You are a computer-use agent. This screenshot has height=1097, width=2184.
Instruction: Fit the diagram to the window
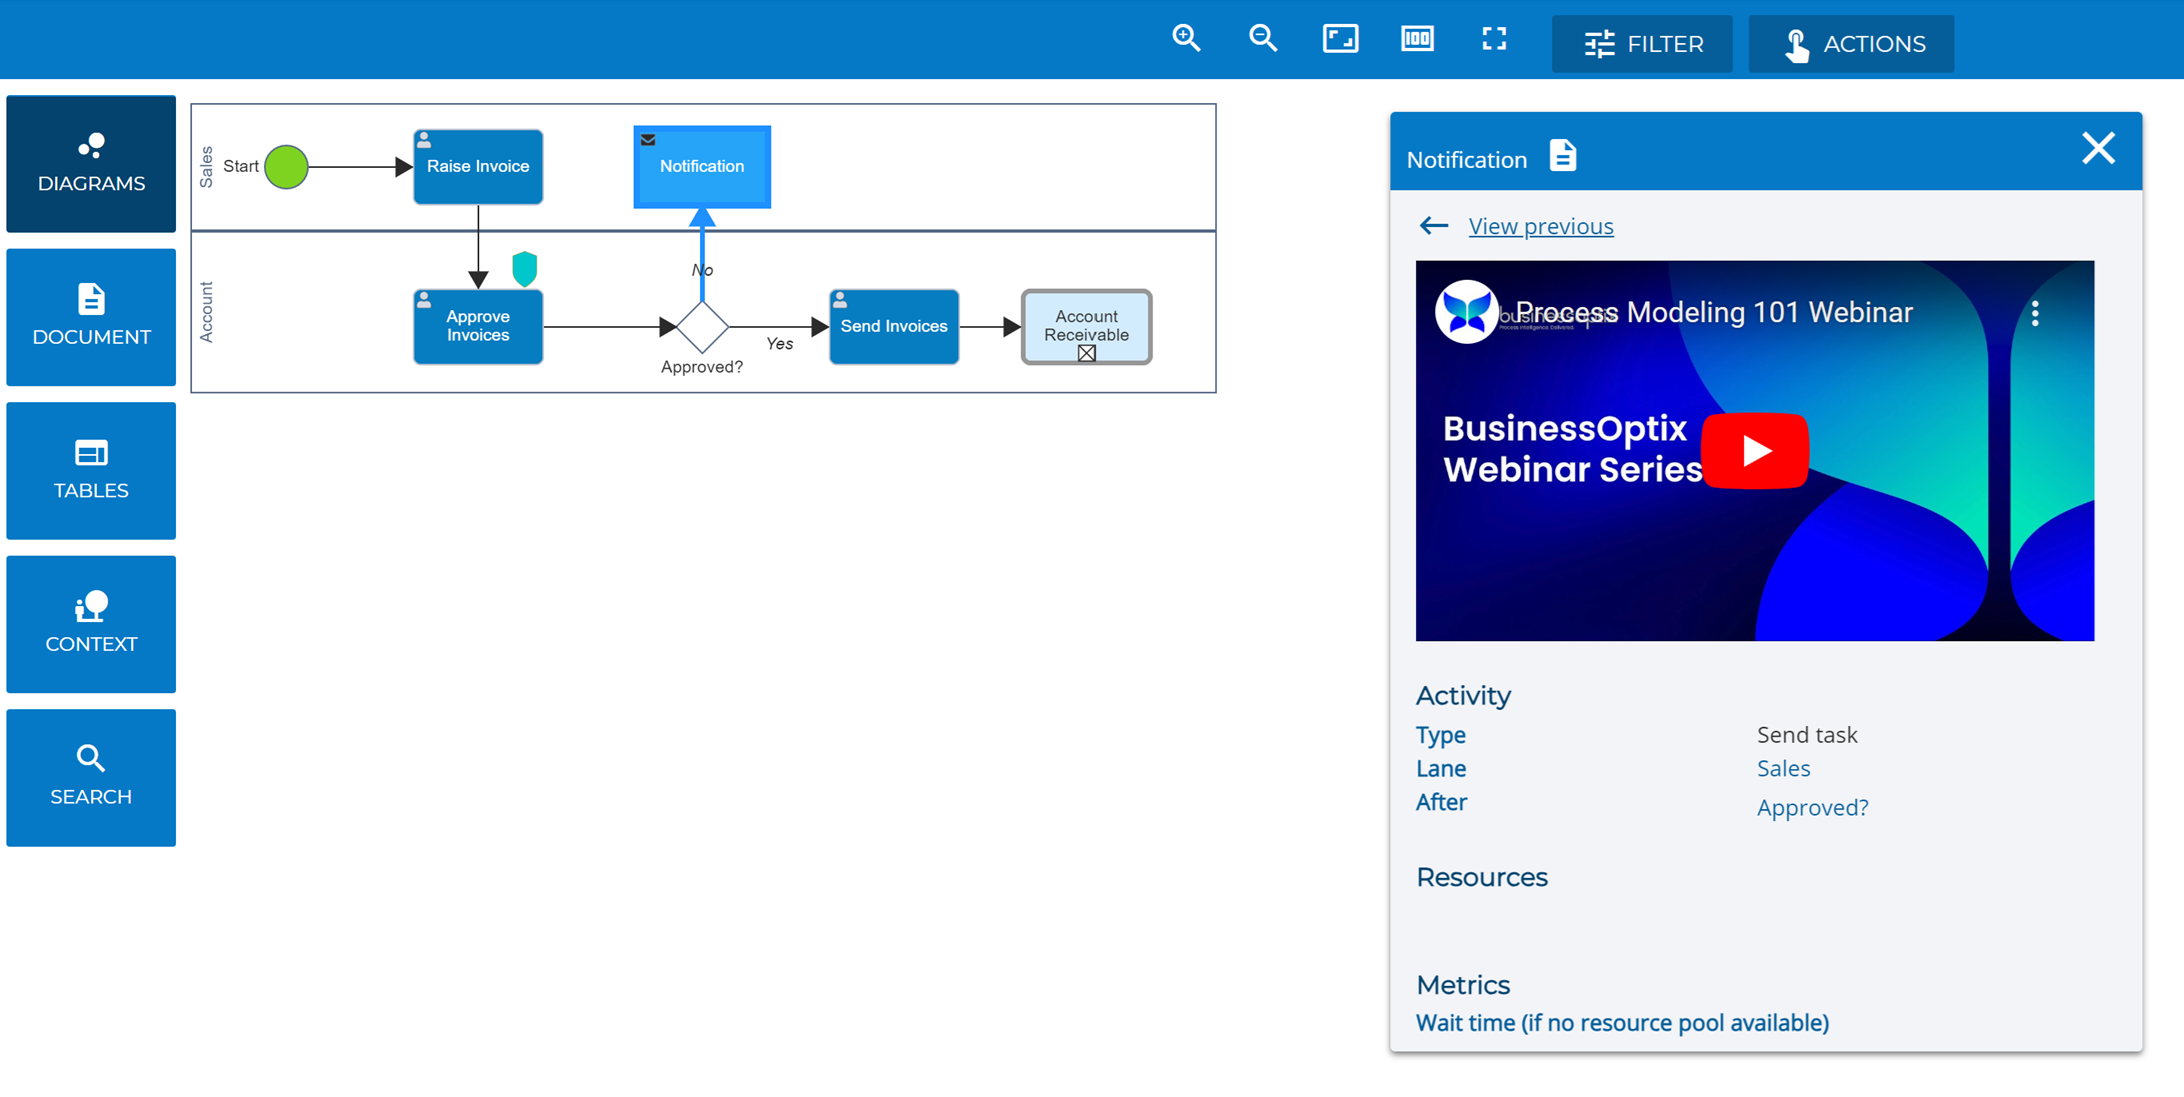[x=1340, y=38]
